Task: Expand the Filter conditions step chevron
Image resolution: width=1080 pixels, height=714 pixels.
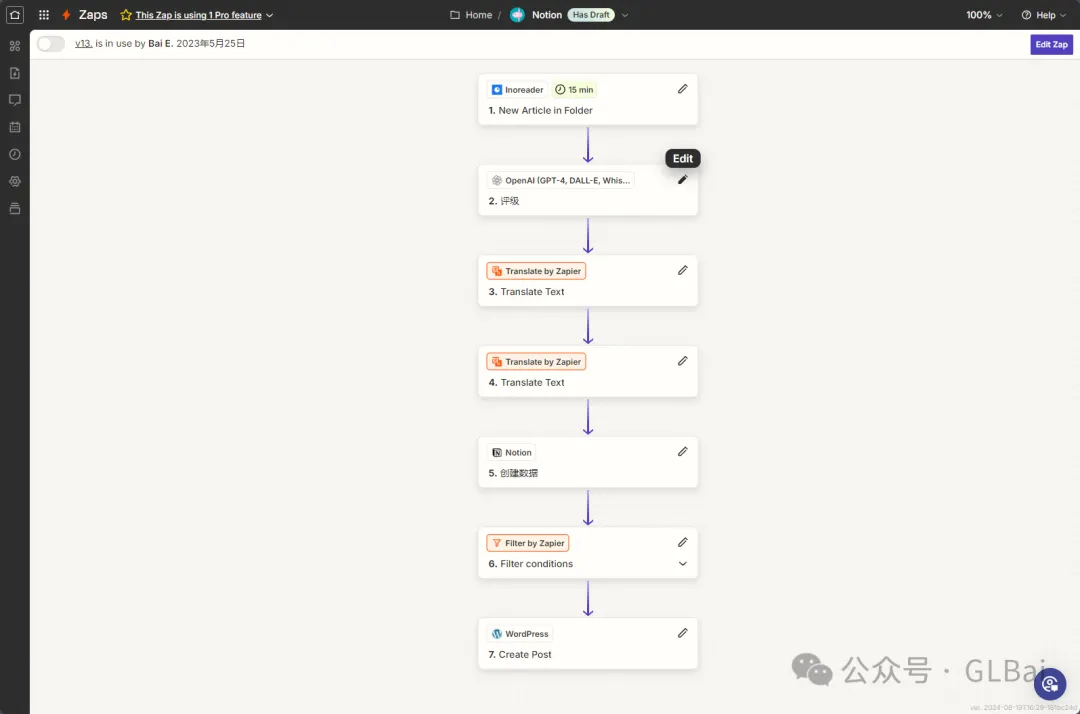Action: [683, 564]
